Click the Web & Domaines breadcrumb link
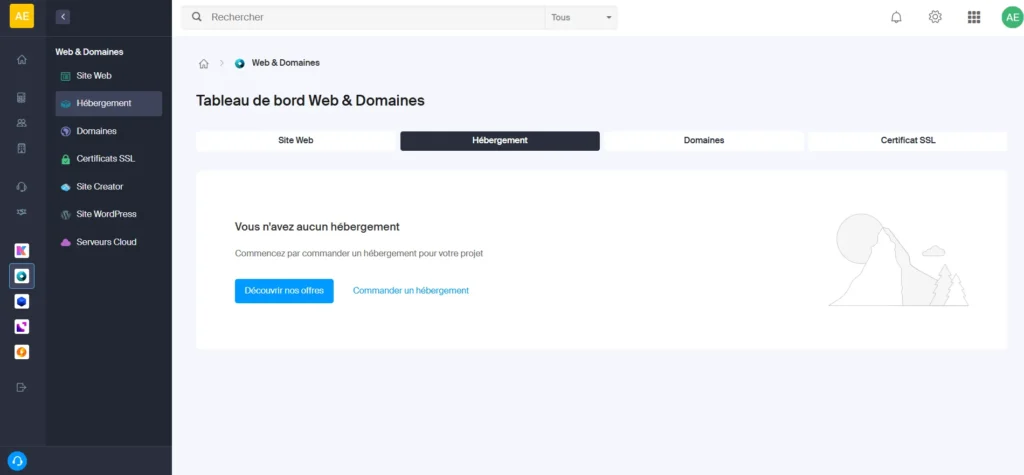This screenshot has width=1024, height=475. point(285,63)
